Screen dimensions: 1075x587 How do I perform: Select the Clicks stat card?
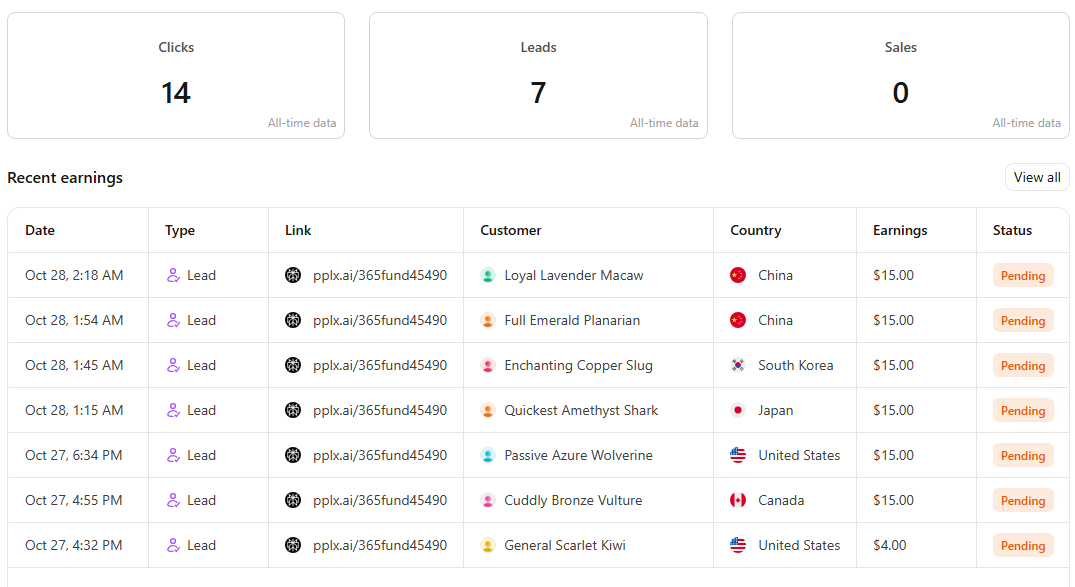tap(176, 75)
